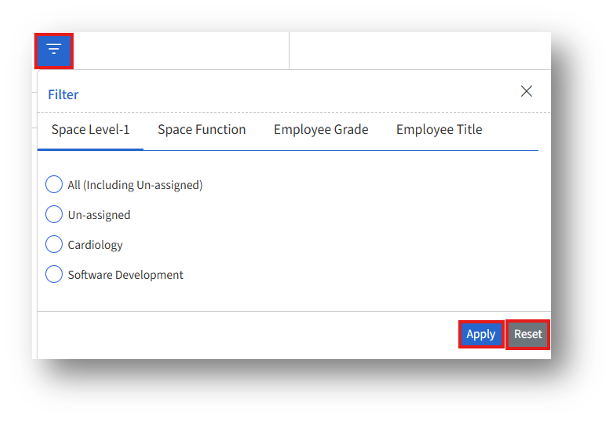Close the Filter panel with X
Image resolution: width=614 pixels, height=422 pixels.
[x=527, y=92]
